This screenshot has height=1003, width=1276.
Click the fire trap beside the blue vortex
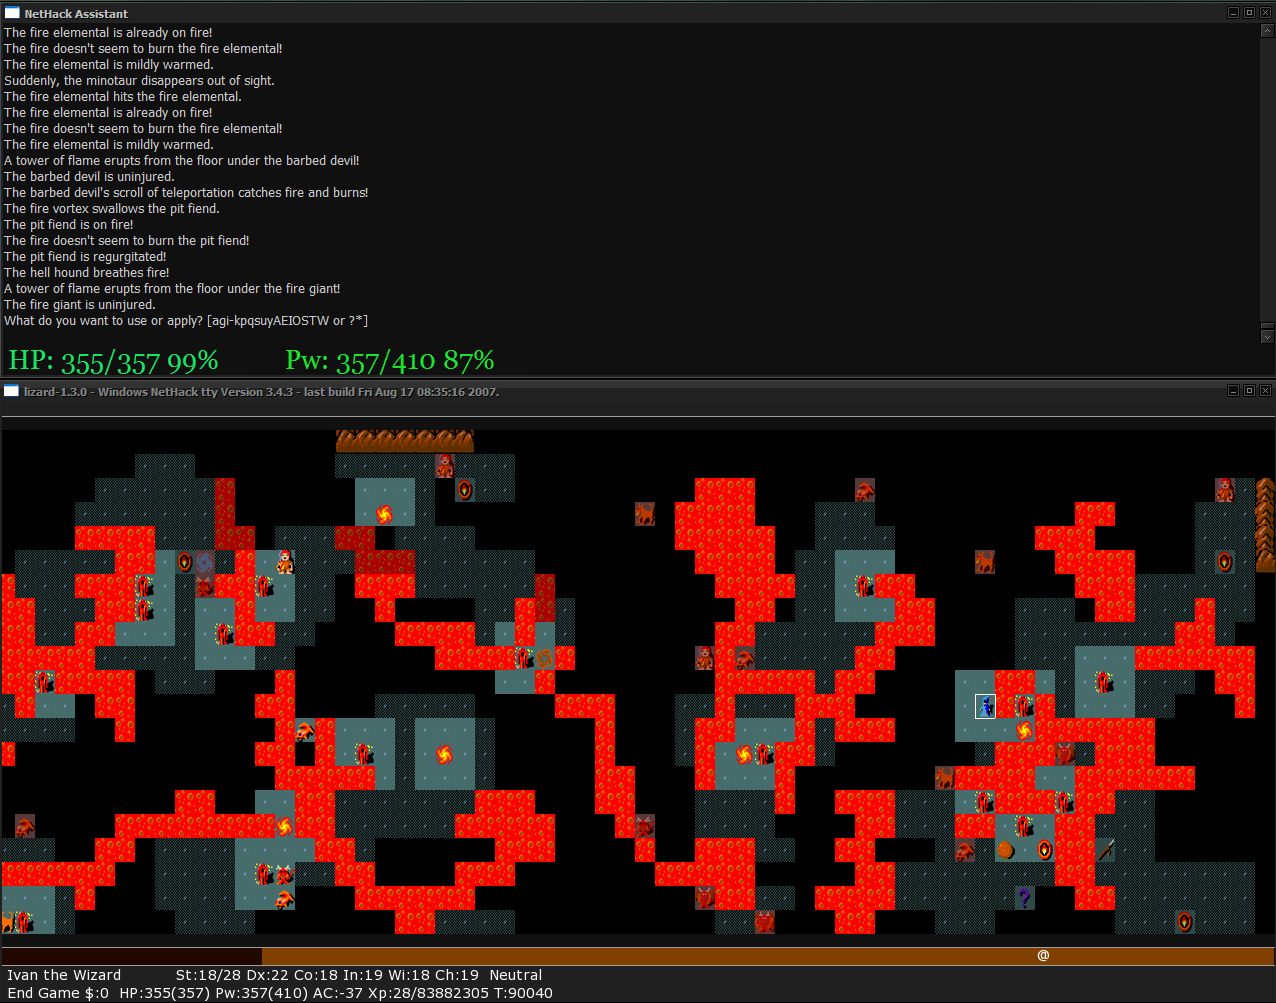point(185,562)
